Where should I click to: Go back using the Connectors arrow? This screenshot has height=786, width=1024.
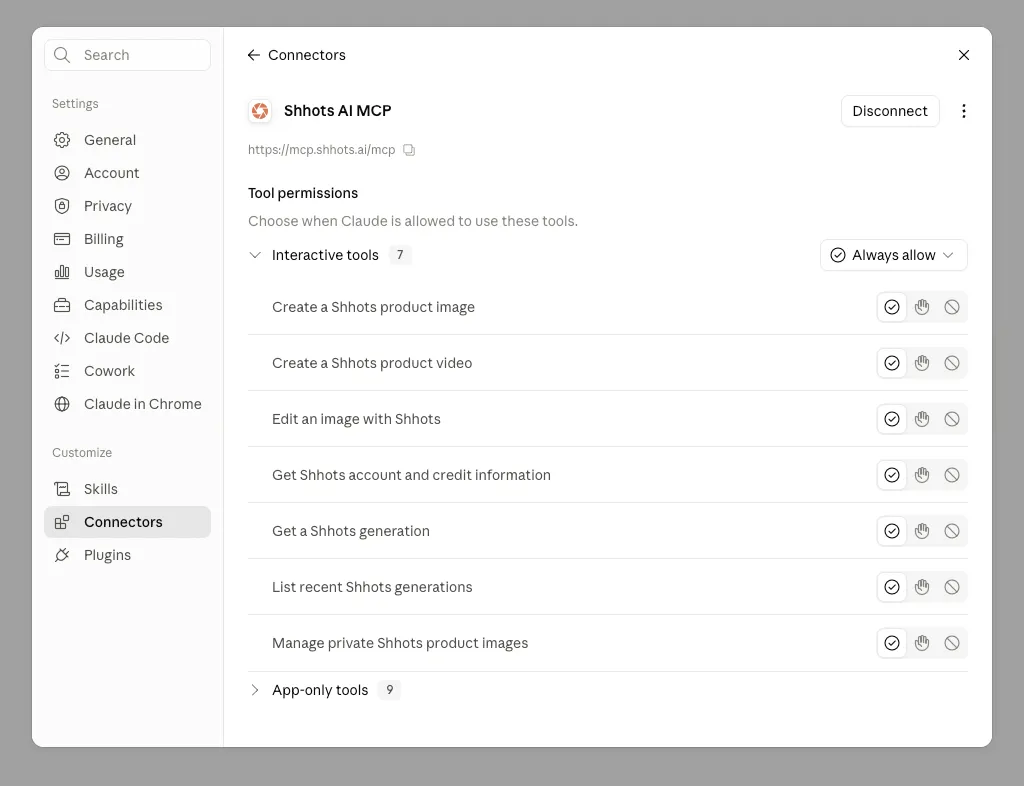click(x=254, y=55)
